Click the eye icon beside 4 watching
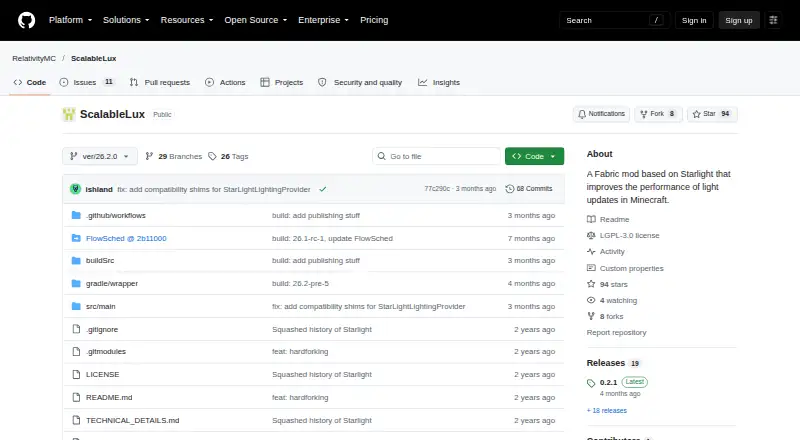Screen dimensions: 800x440 [x=591, y=300]
